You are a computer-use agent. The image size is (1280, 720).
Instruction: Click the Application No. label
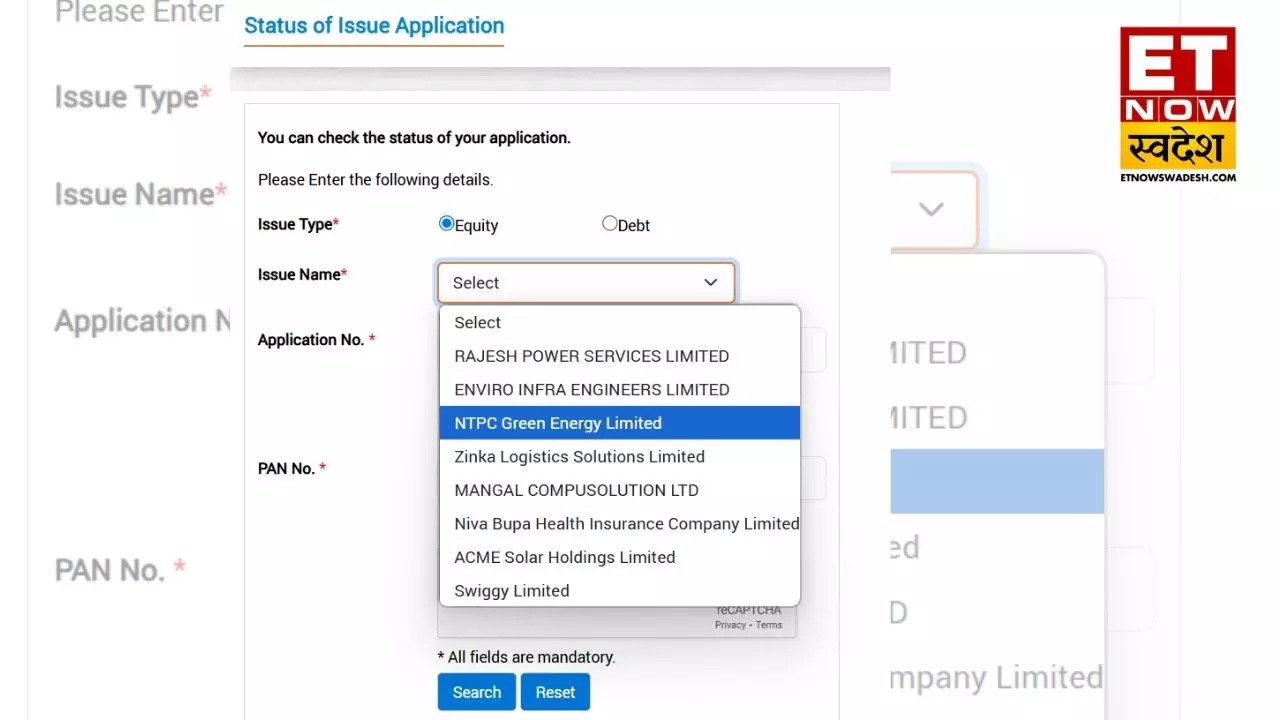[317, 340]
